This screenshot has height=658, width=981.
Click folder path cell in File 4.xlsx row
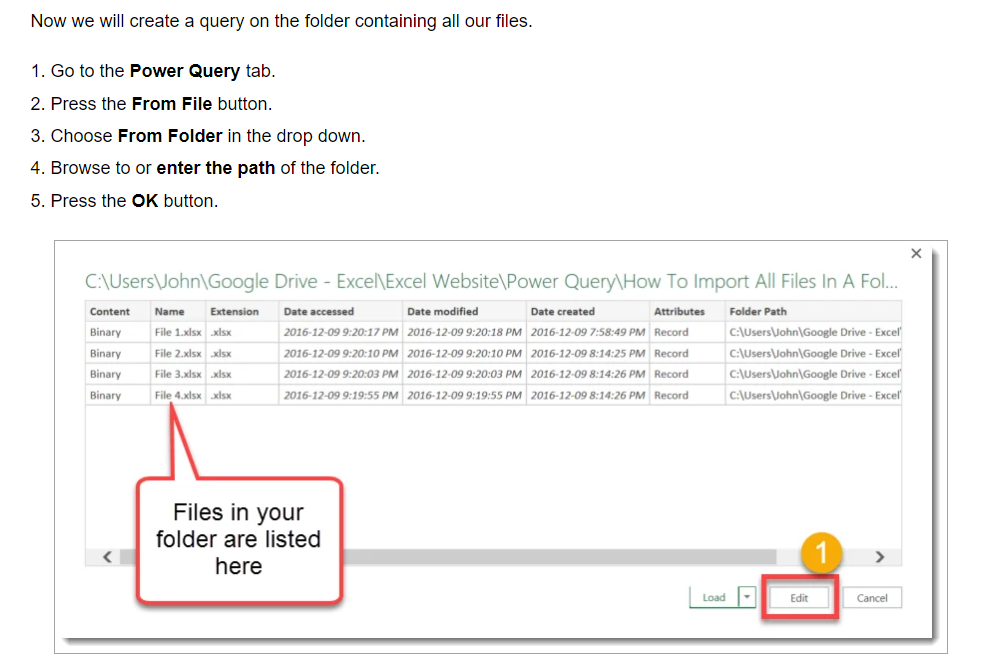tap(814, 395)
